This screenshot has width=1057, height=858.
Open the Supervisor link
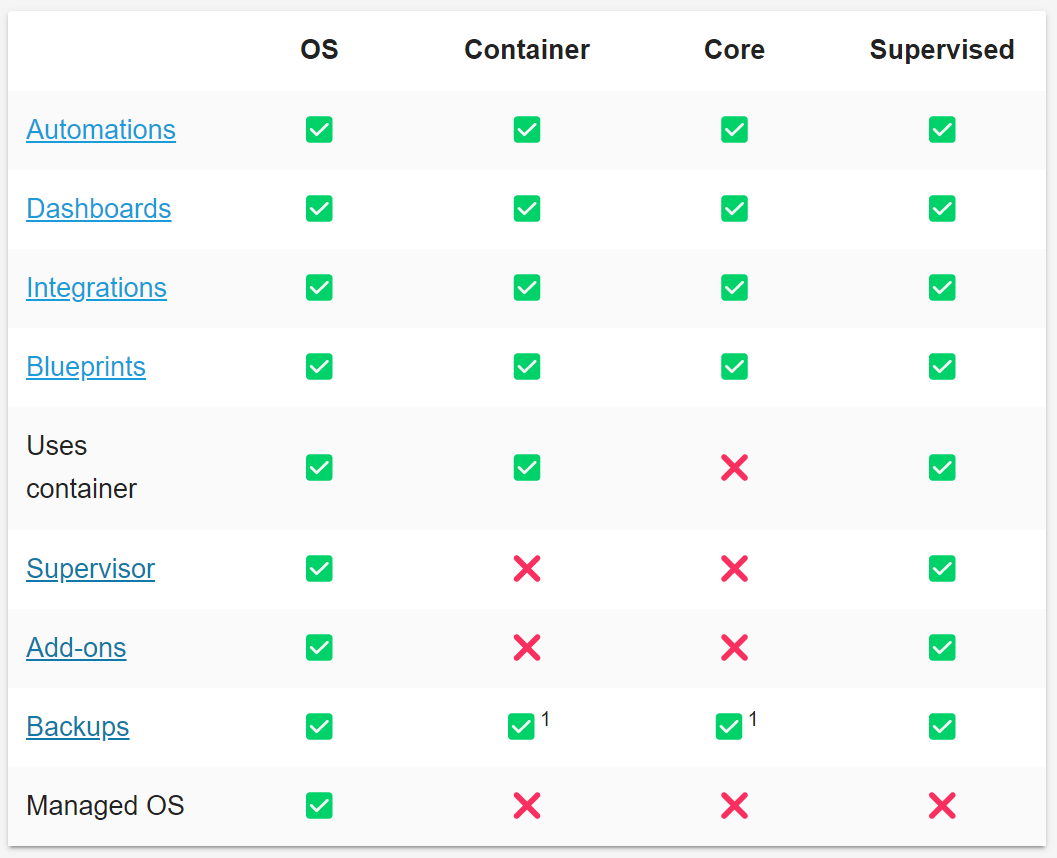[90, 569]
